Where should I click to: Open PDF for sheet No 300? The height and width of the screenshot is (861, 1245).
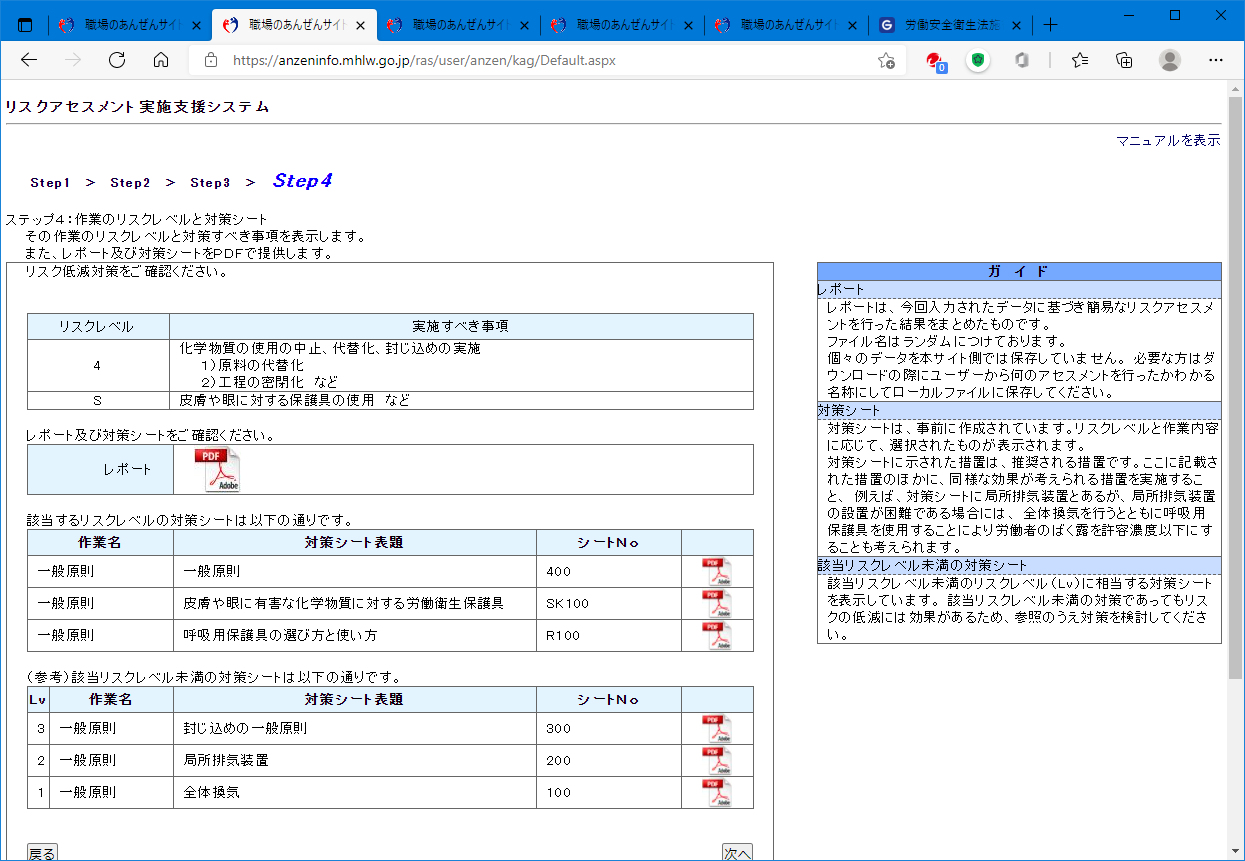(716, 729)
